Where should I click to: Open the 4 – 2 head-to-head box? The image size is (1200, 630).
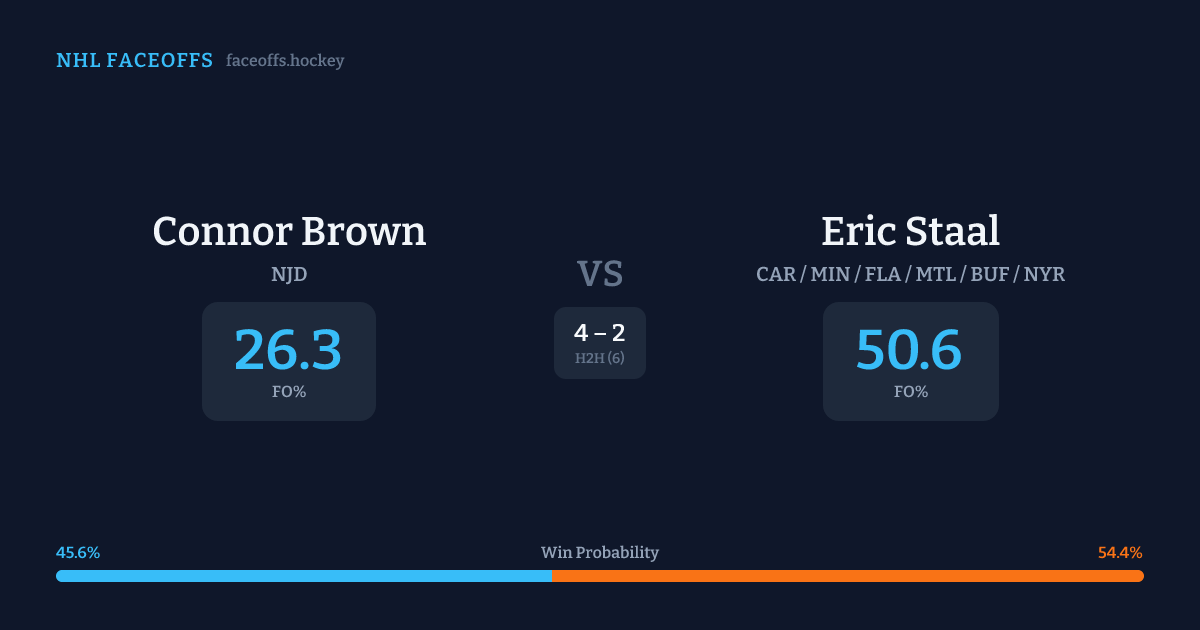tap(600, 343)
